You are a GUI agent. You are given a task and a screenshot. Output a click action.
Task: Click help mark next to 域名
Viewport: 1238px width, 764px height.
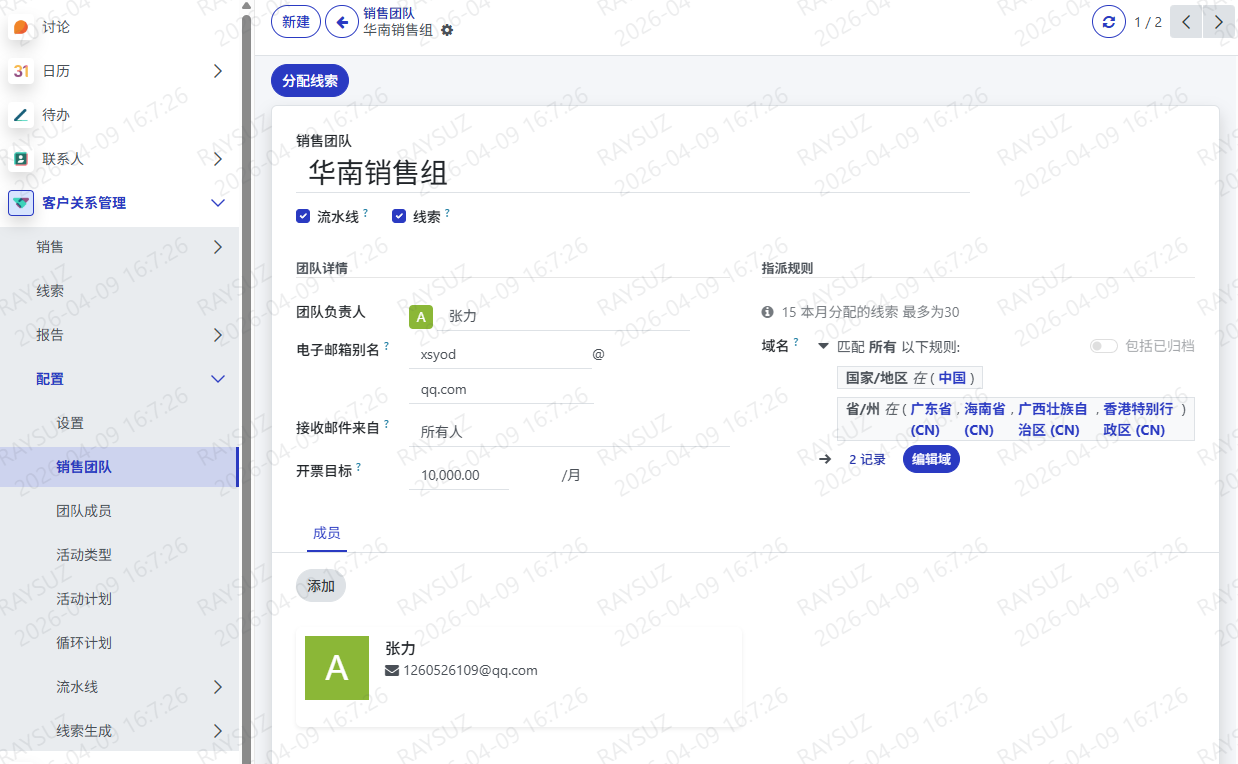(x=797, y=342)
